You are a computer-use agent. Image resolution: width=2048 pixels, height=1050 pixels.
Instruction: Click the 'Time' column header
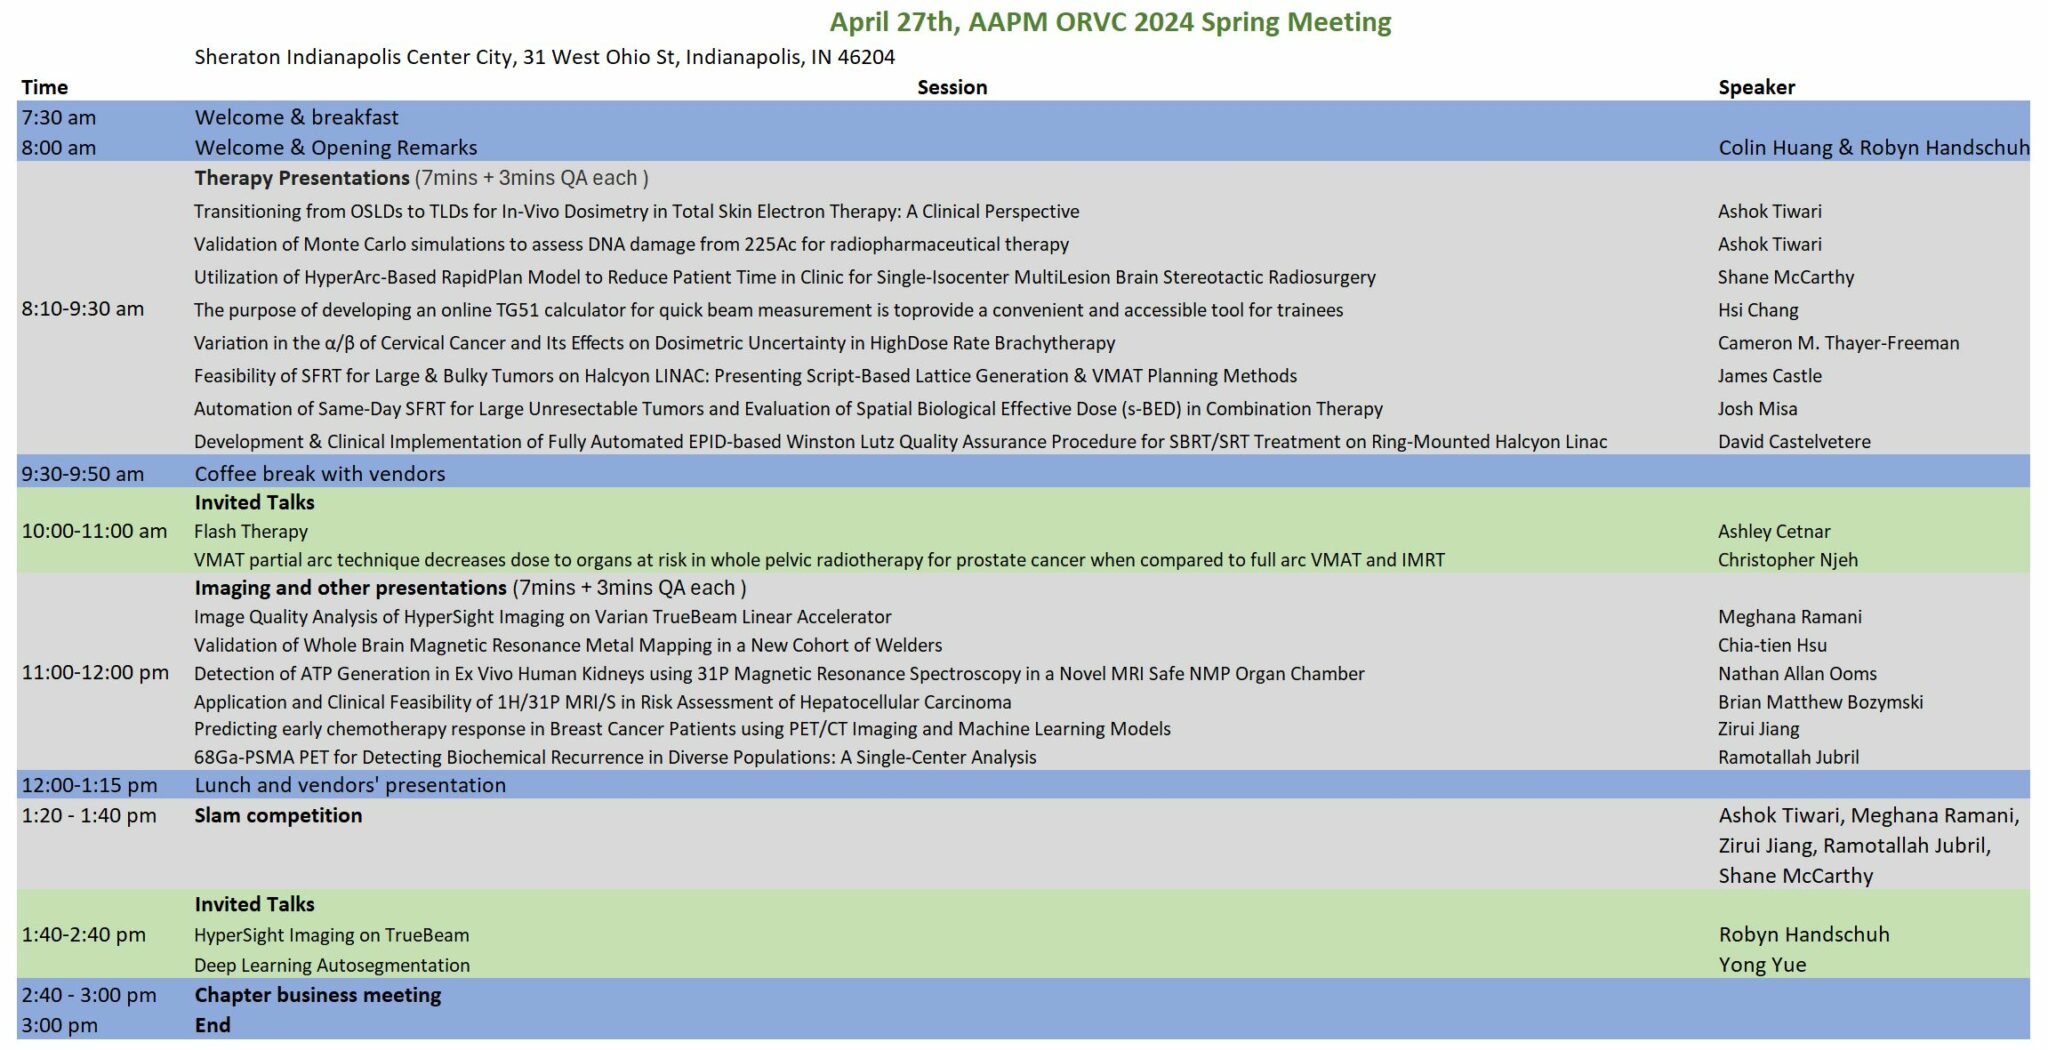(45, 87)
